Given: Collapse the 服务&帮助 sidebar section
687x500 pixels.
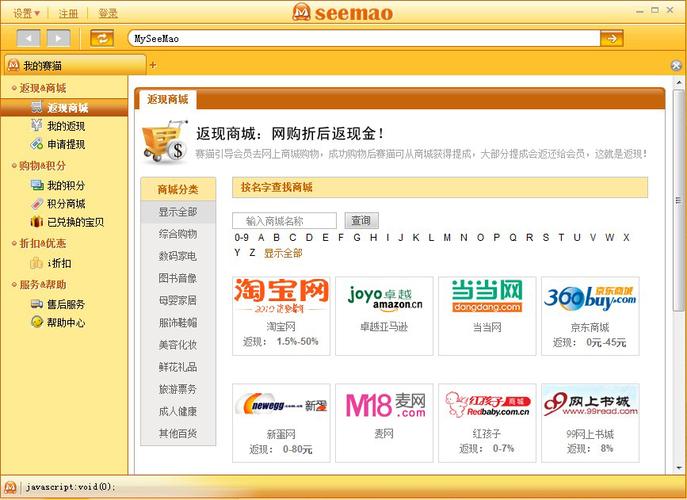Looking at the screenshot, I should [x=39, y=284].
